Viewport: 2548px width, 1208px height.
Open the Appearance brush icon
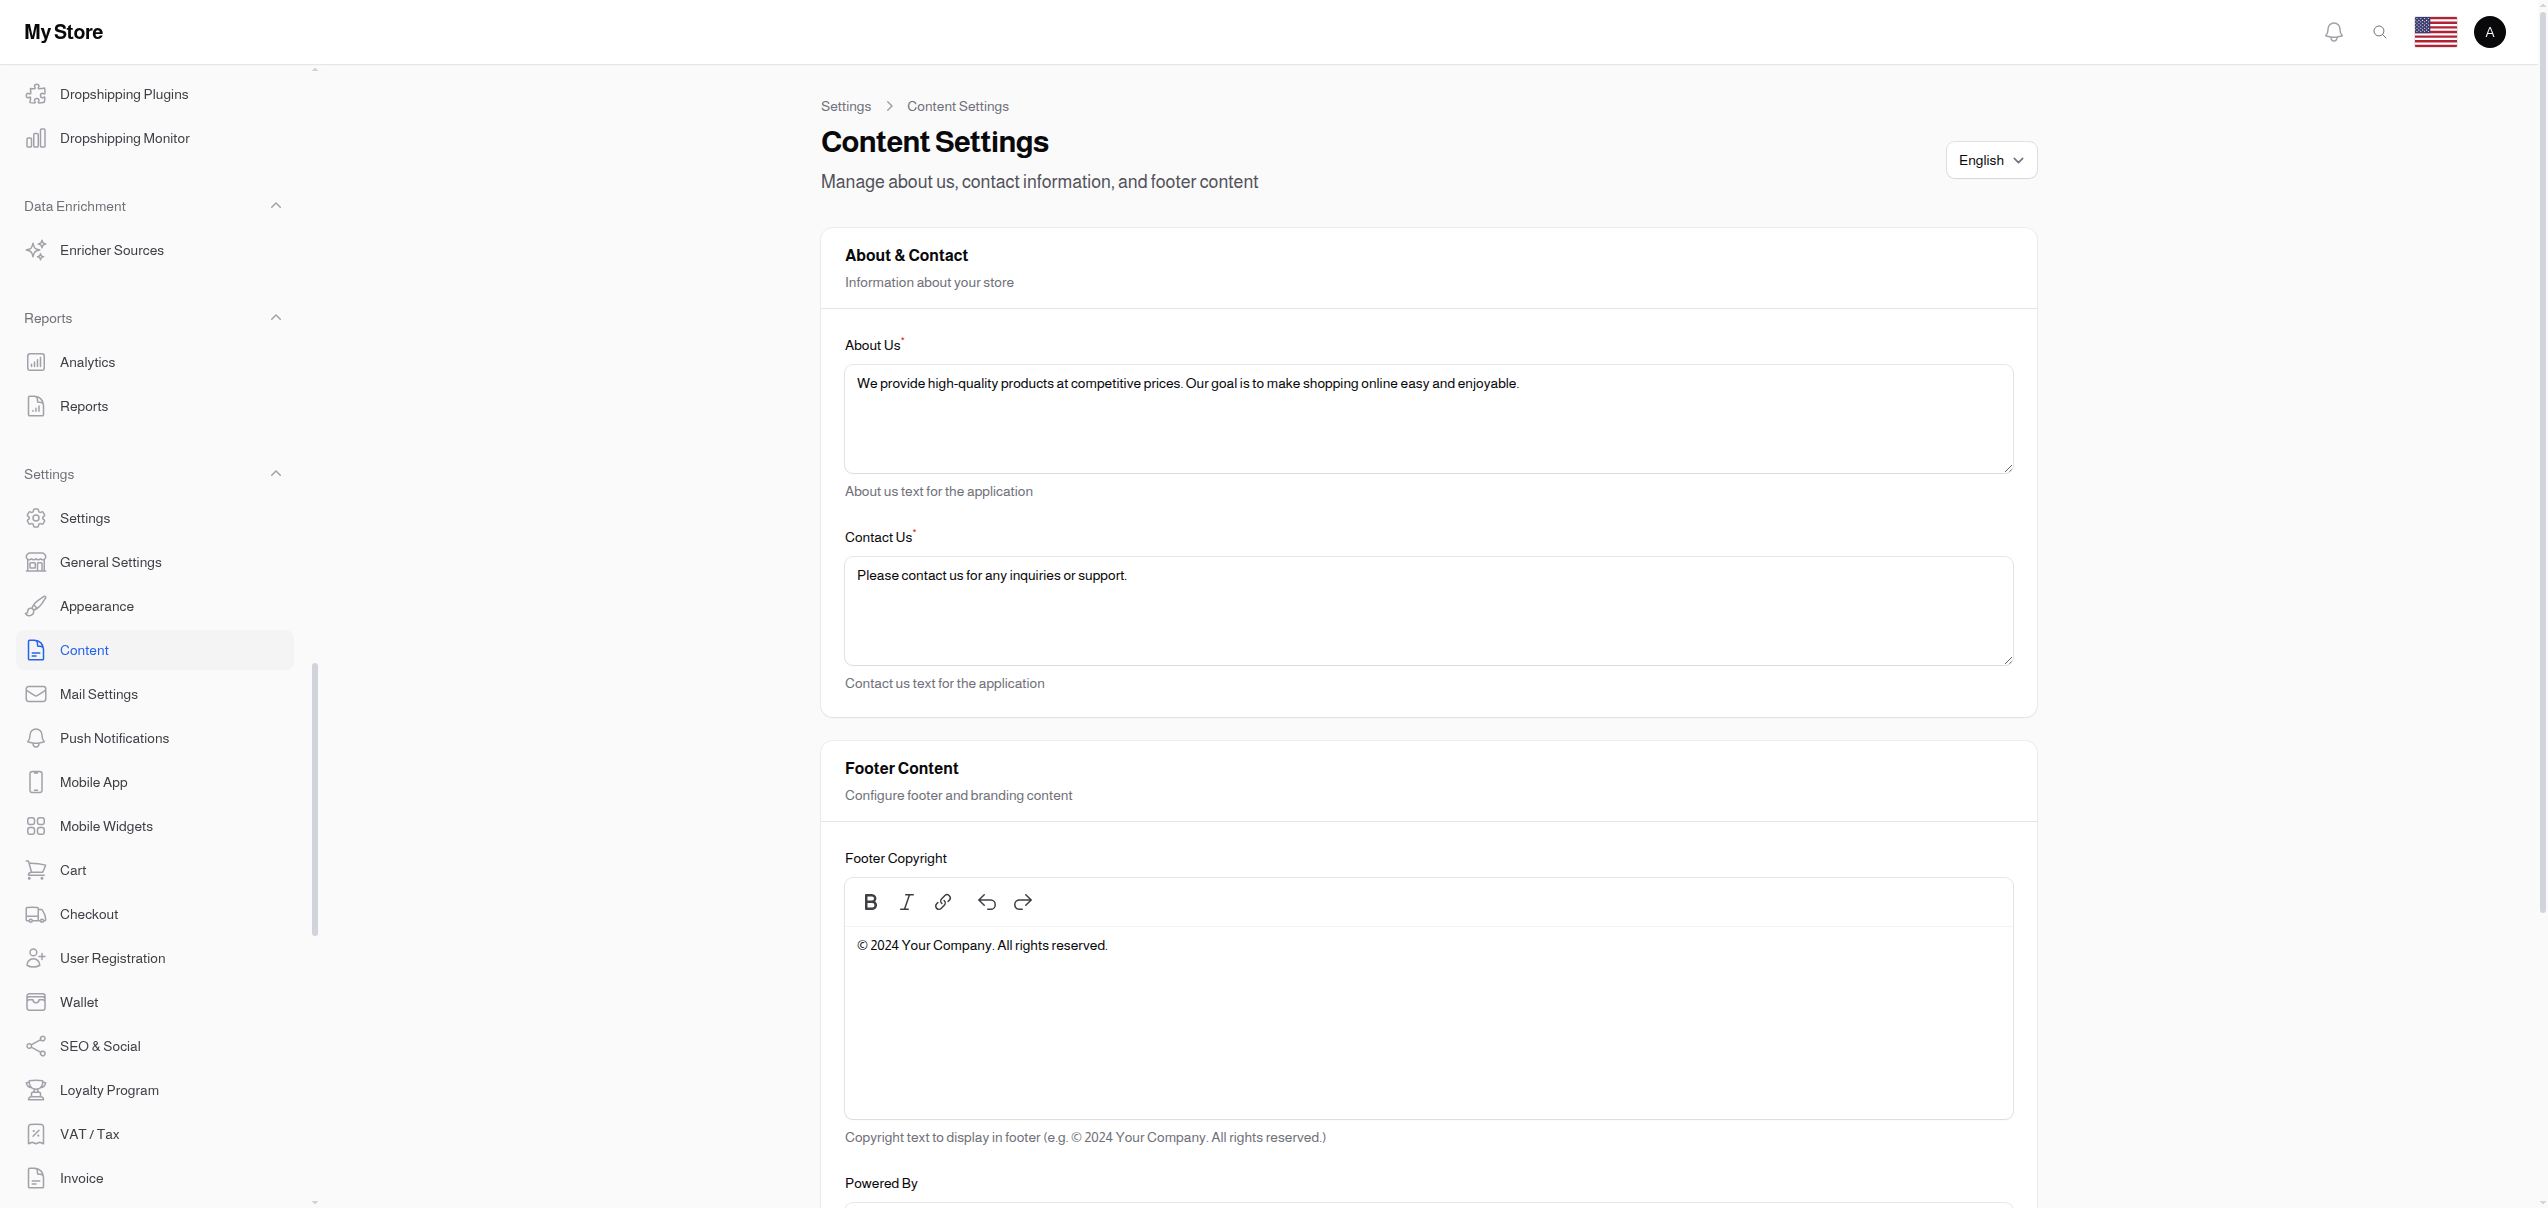36,606
